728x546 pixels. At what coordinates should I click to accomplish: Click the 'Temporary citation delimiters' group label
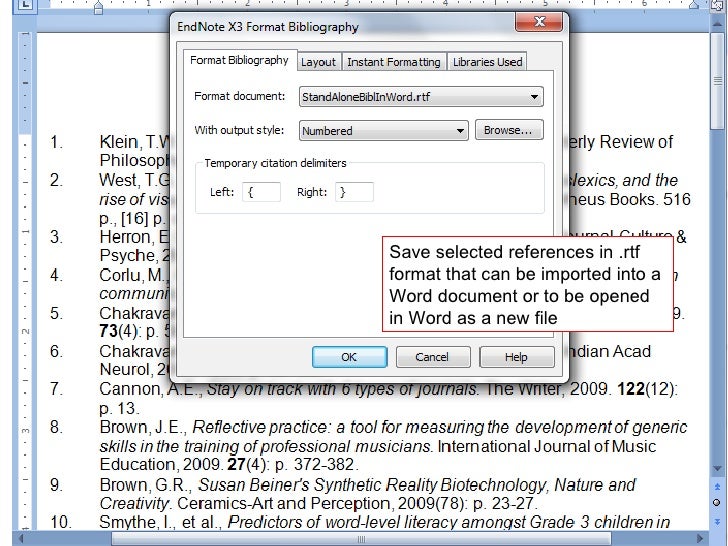click(x=275, y=163)
